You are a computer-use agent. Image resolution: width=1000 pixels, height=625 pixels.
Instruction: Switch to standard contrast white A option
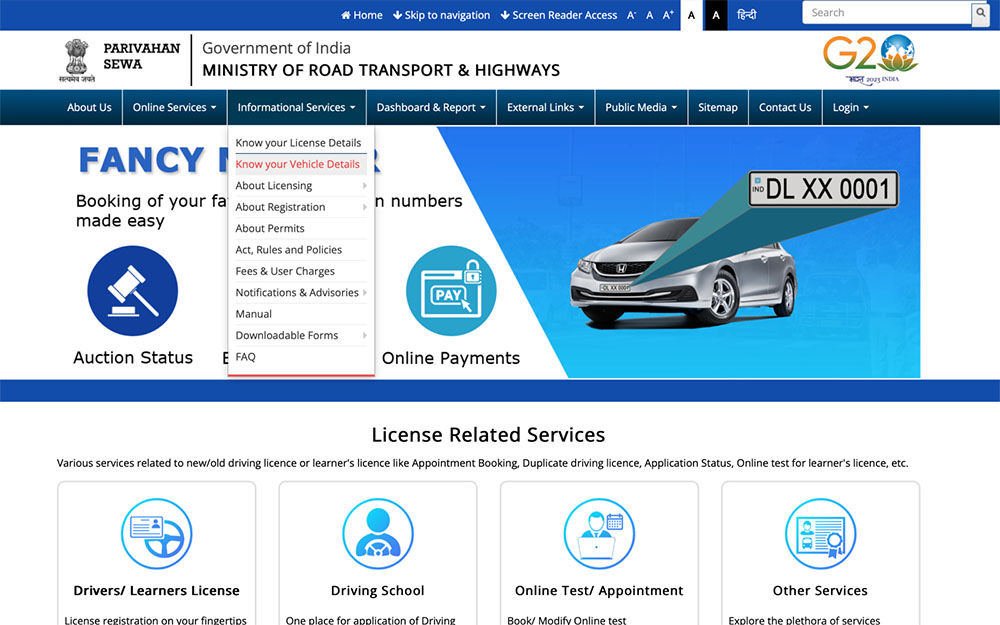(691, 15)
